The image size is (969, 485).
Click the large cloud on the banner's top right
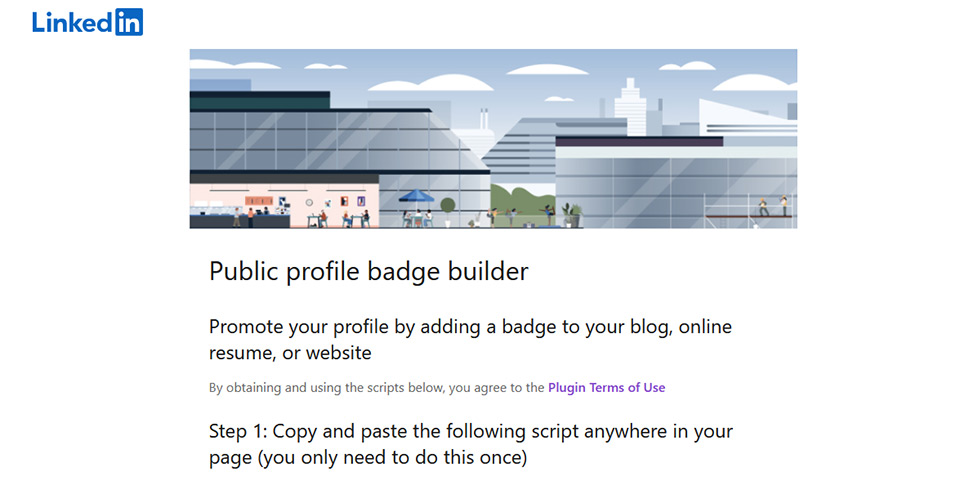[x=757, y=83]
